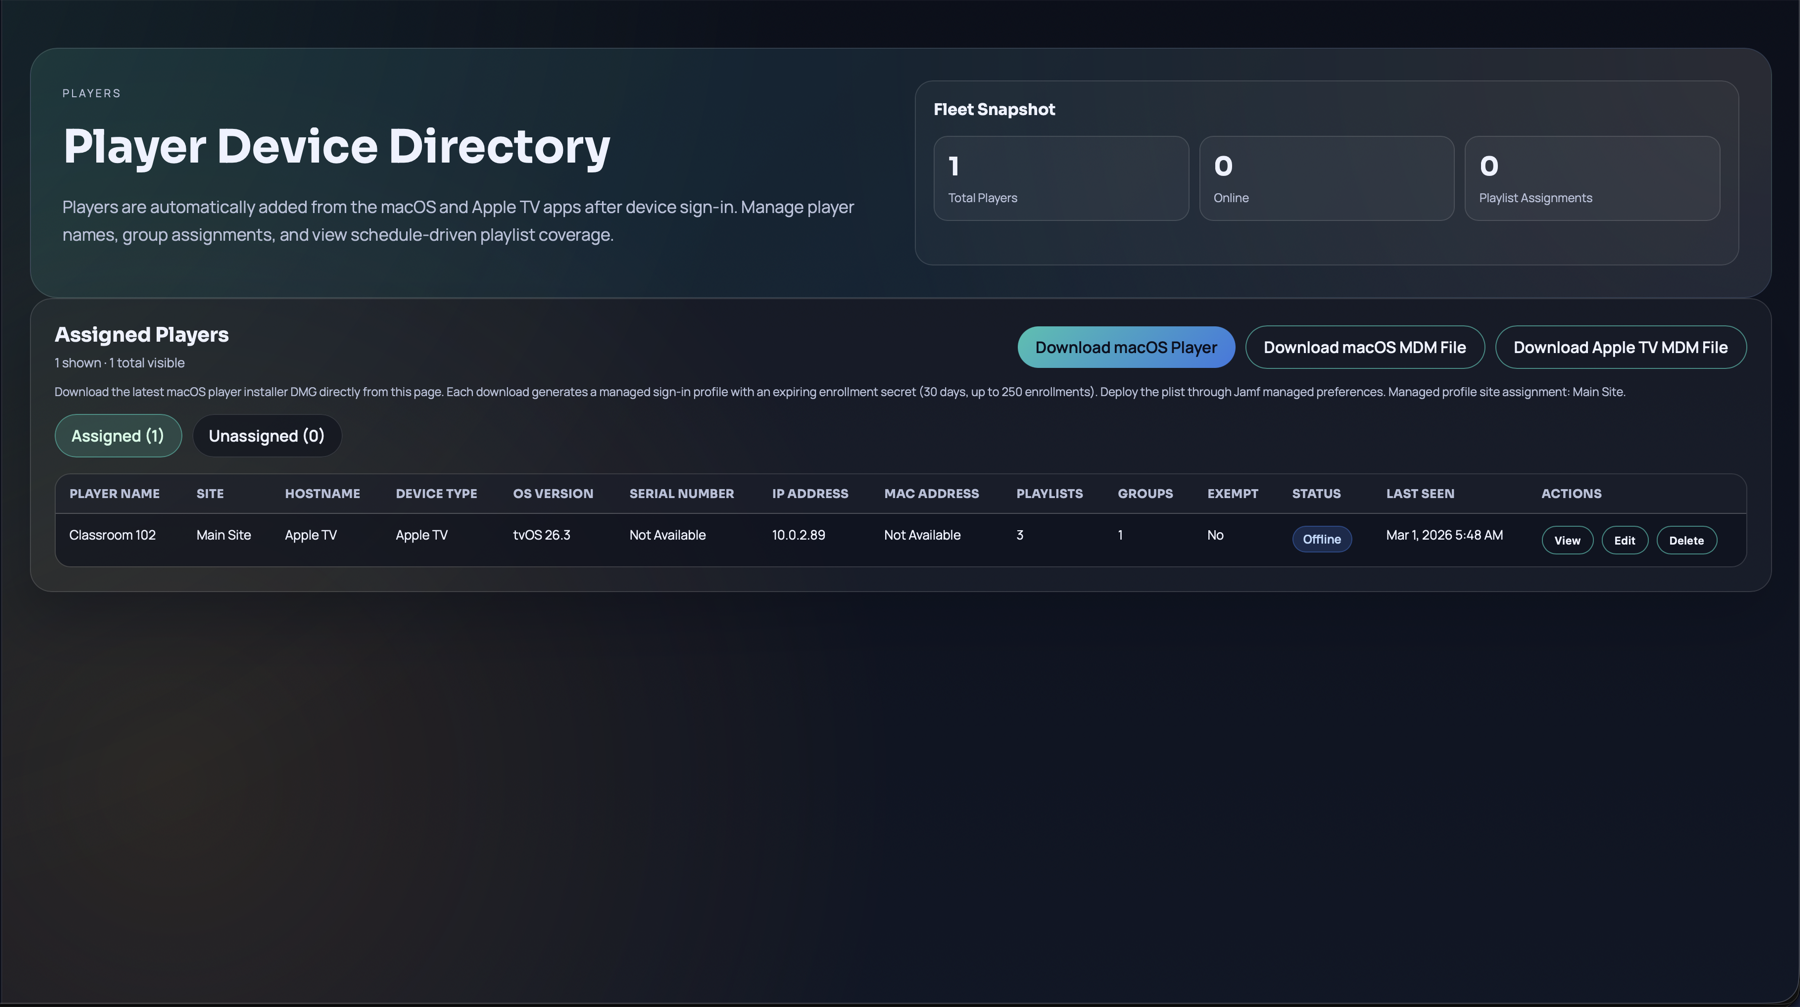Open the Playlist Assignments stat card
Image resolution: width=1800 pixels, height=1007 pixels.
click(1592, 178)
